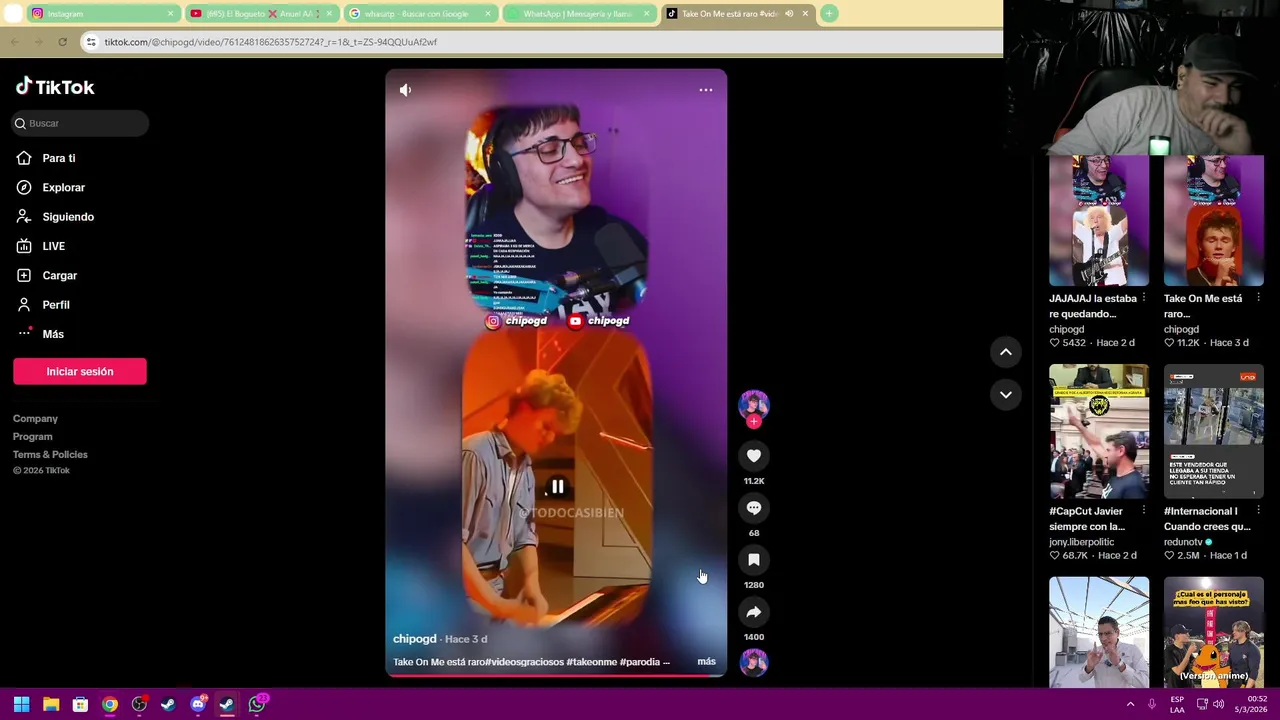Viewport: 1280px width, 720px height.
Task: Click the Buscar search field
Action: 80,123
